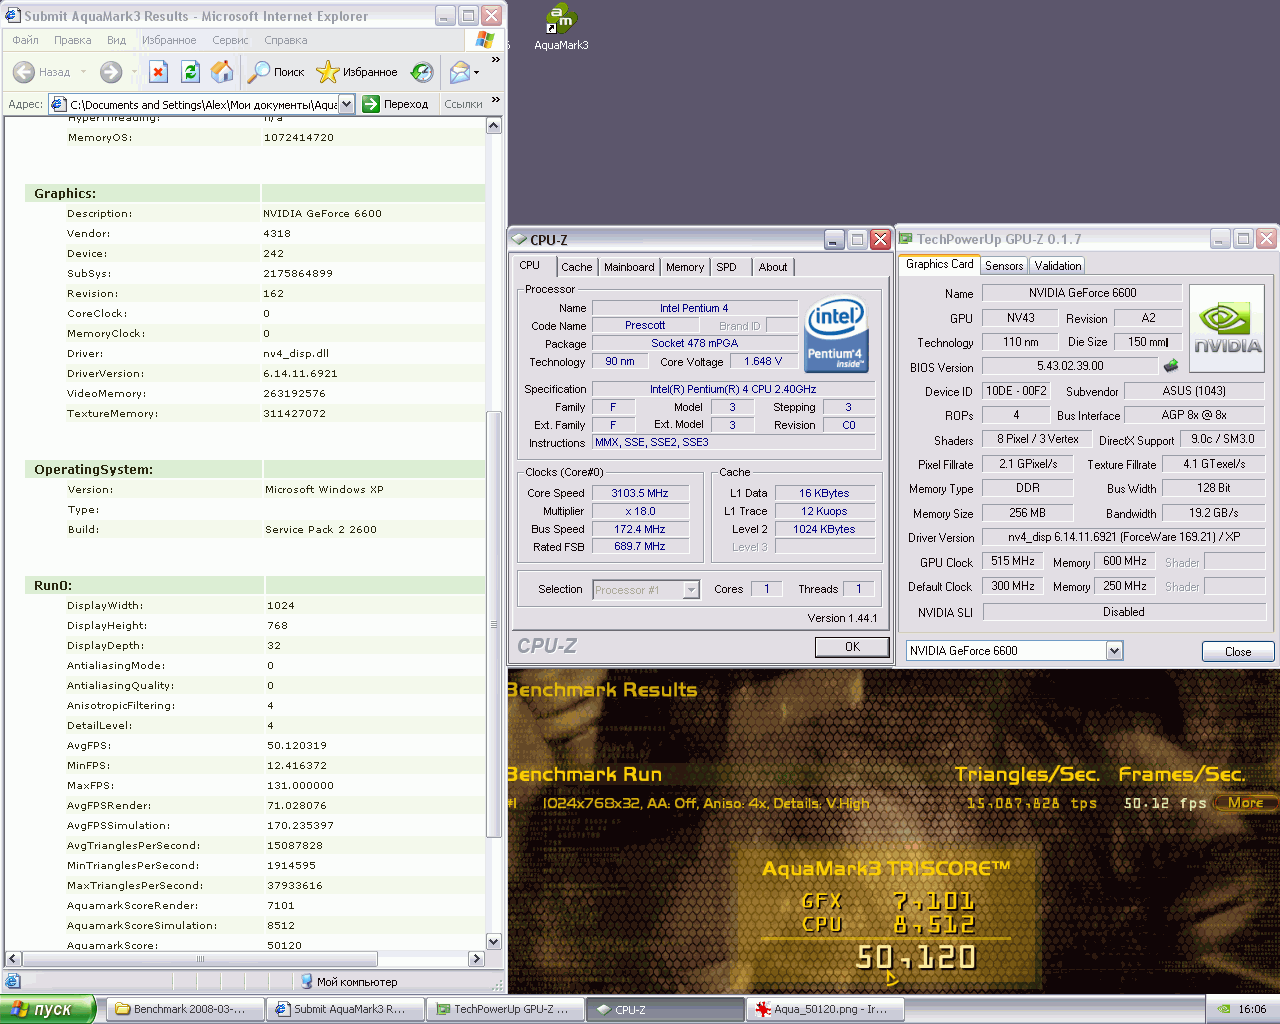
Task: Click the Forward arrow in Internet Explorer
Action: pos(111,72)
